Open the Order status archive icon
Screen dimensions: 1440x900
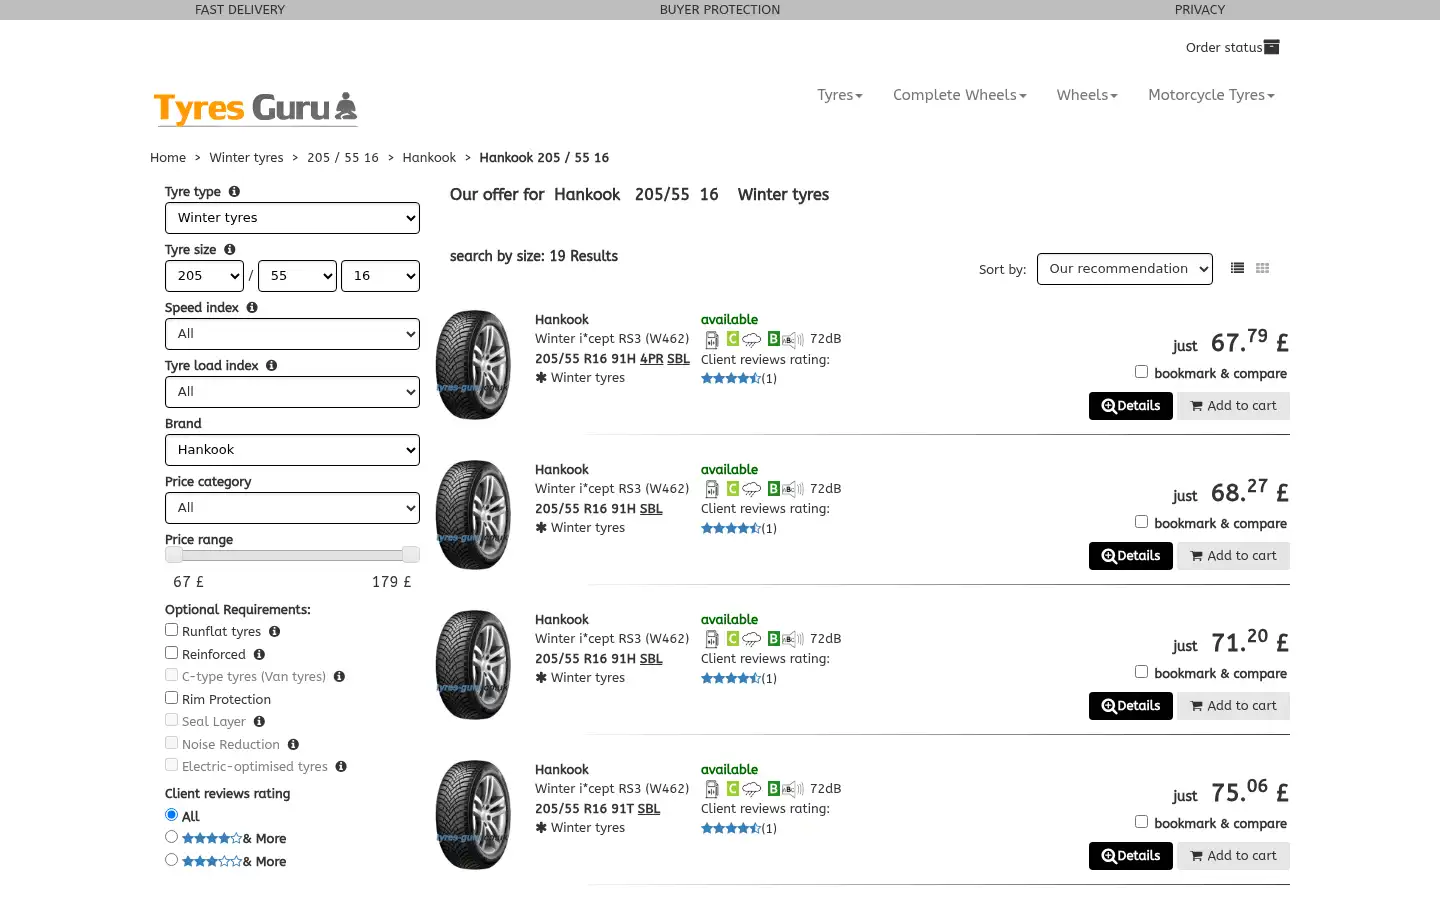(1272, 47)
